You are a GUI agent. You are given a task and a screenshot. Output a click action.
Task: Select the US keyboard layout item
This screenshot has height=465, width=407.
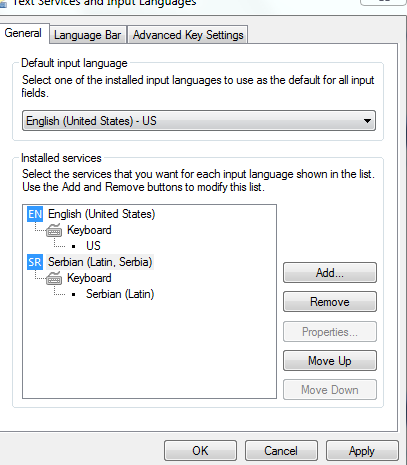point(93,246)
